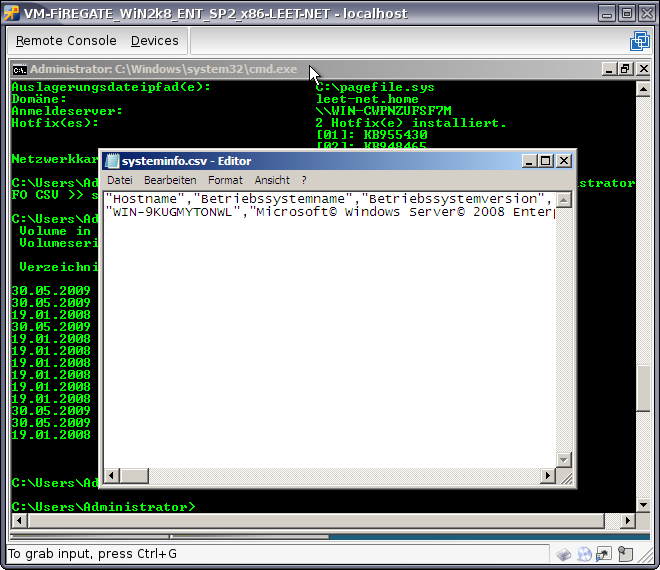This screenshot has height=570, width=660.
Task: Click the rightmost device icon in the status bar
Action: 623,553
